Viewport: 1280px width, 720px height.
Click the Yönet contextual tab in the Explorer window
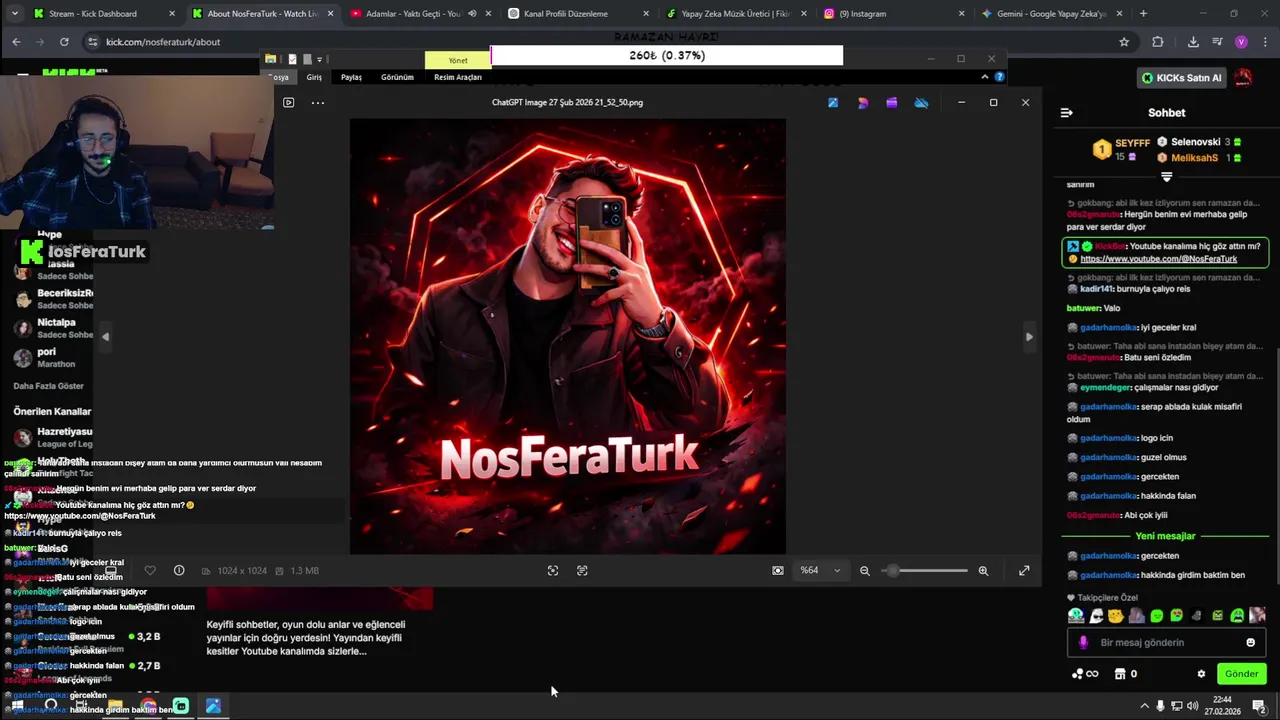click(458, 60)
